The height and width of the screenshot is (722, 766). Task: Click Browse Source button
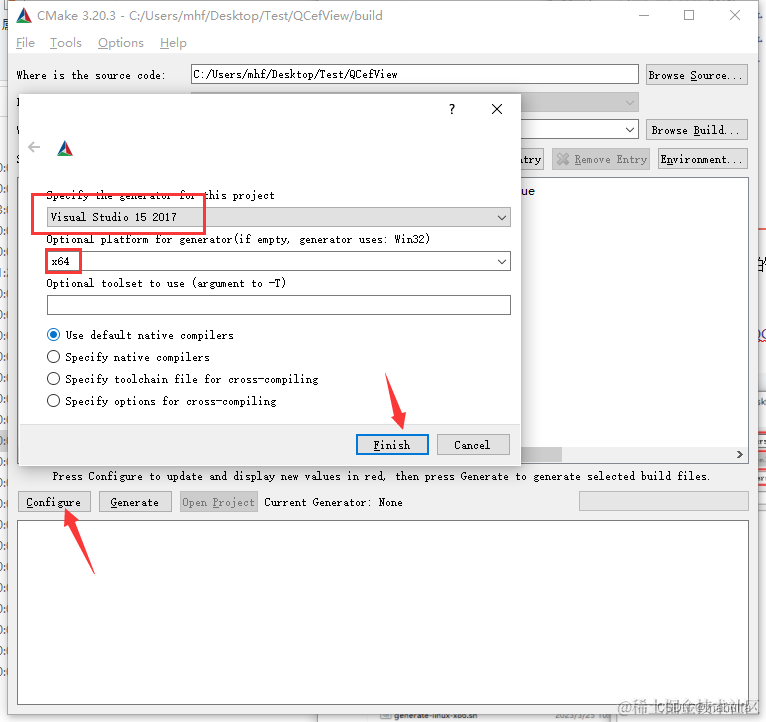coord(697,75)
